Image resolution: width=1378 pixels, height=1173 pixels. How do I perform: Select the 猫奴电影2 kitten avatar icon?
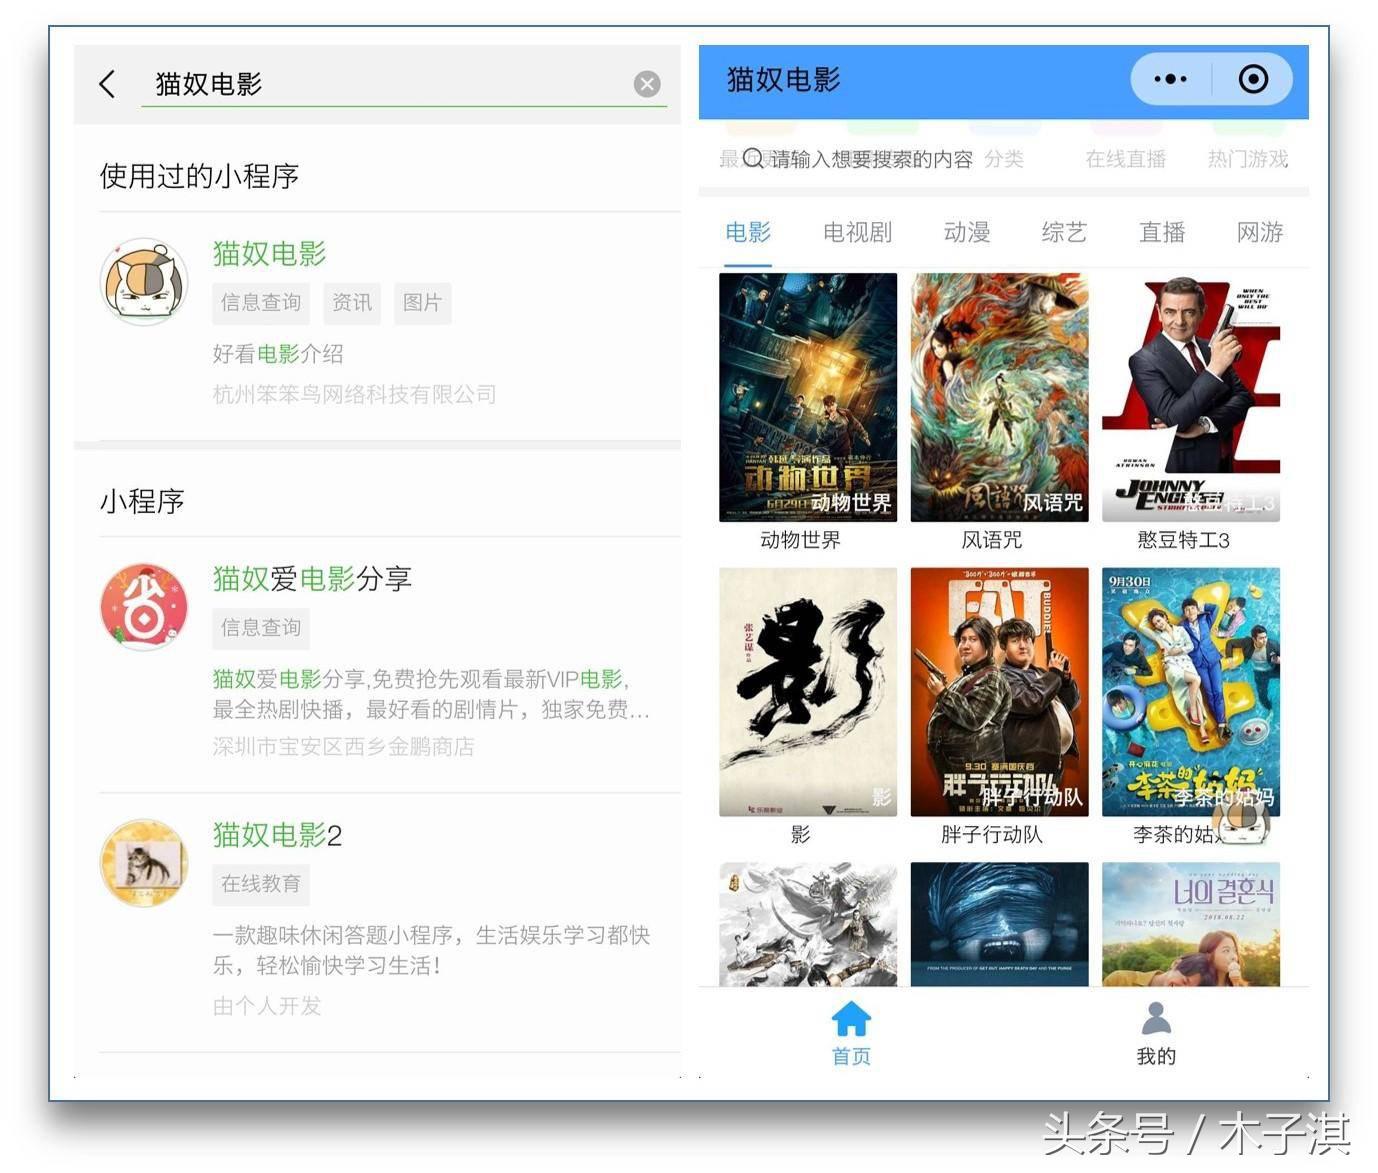(143, 863)
